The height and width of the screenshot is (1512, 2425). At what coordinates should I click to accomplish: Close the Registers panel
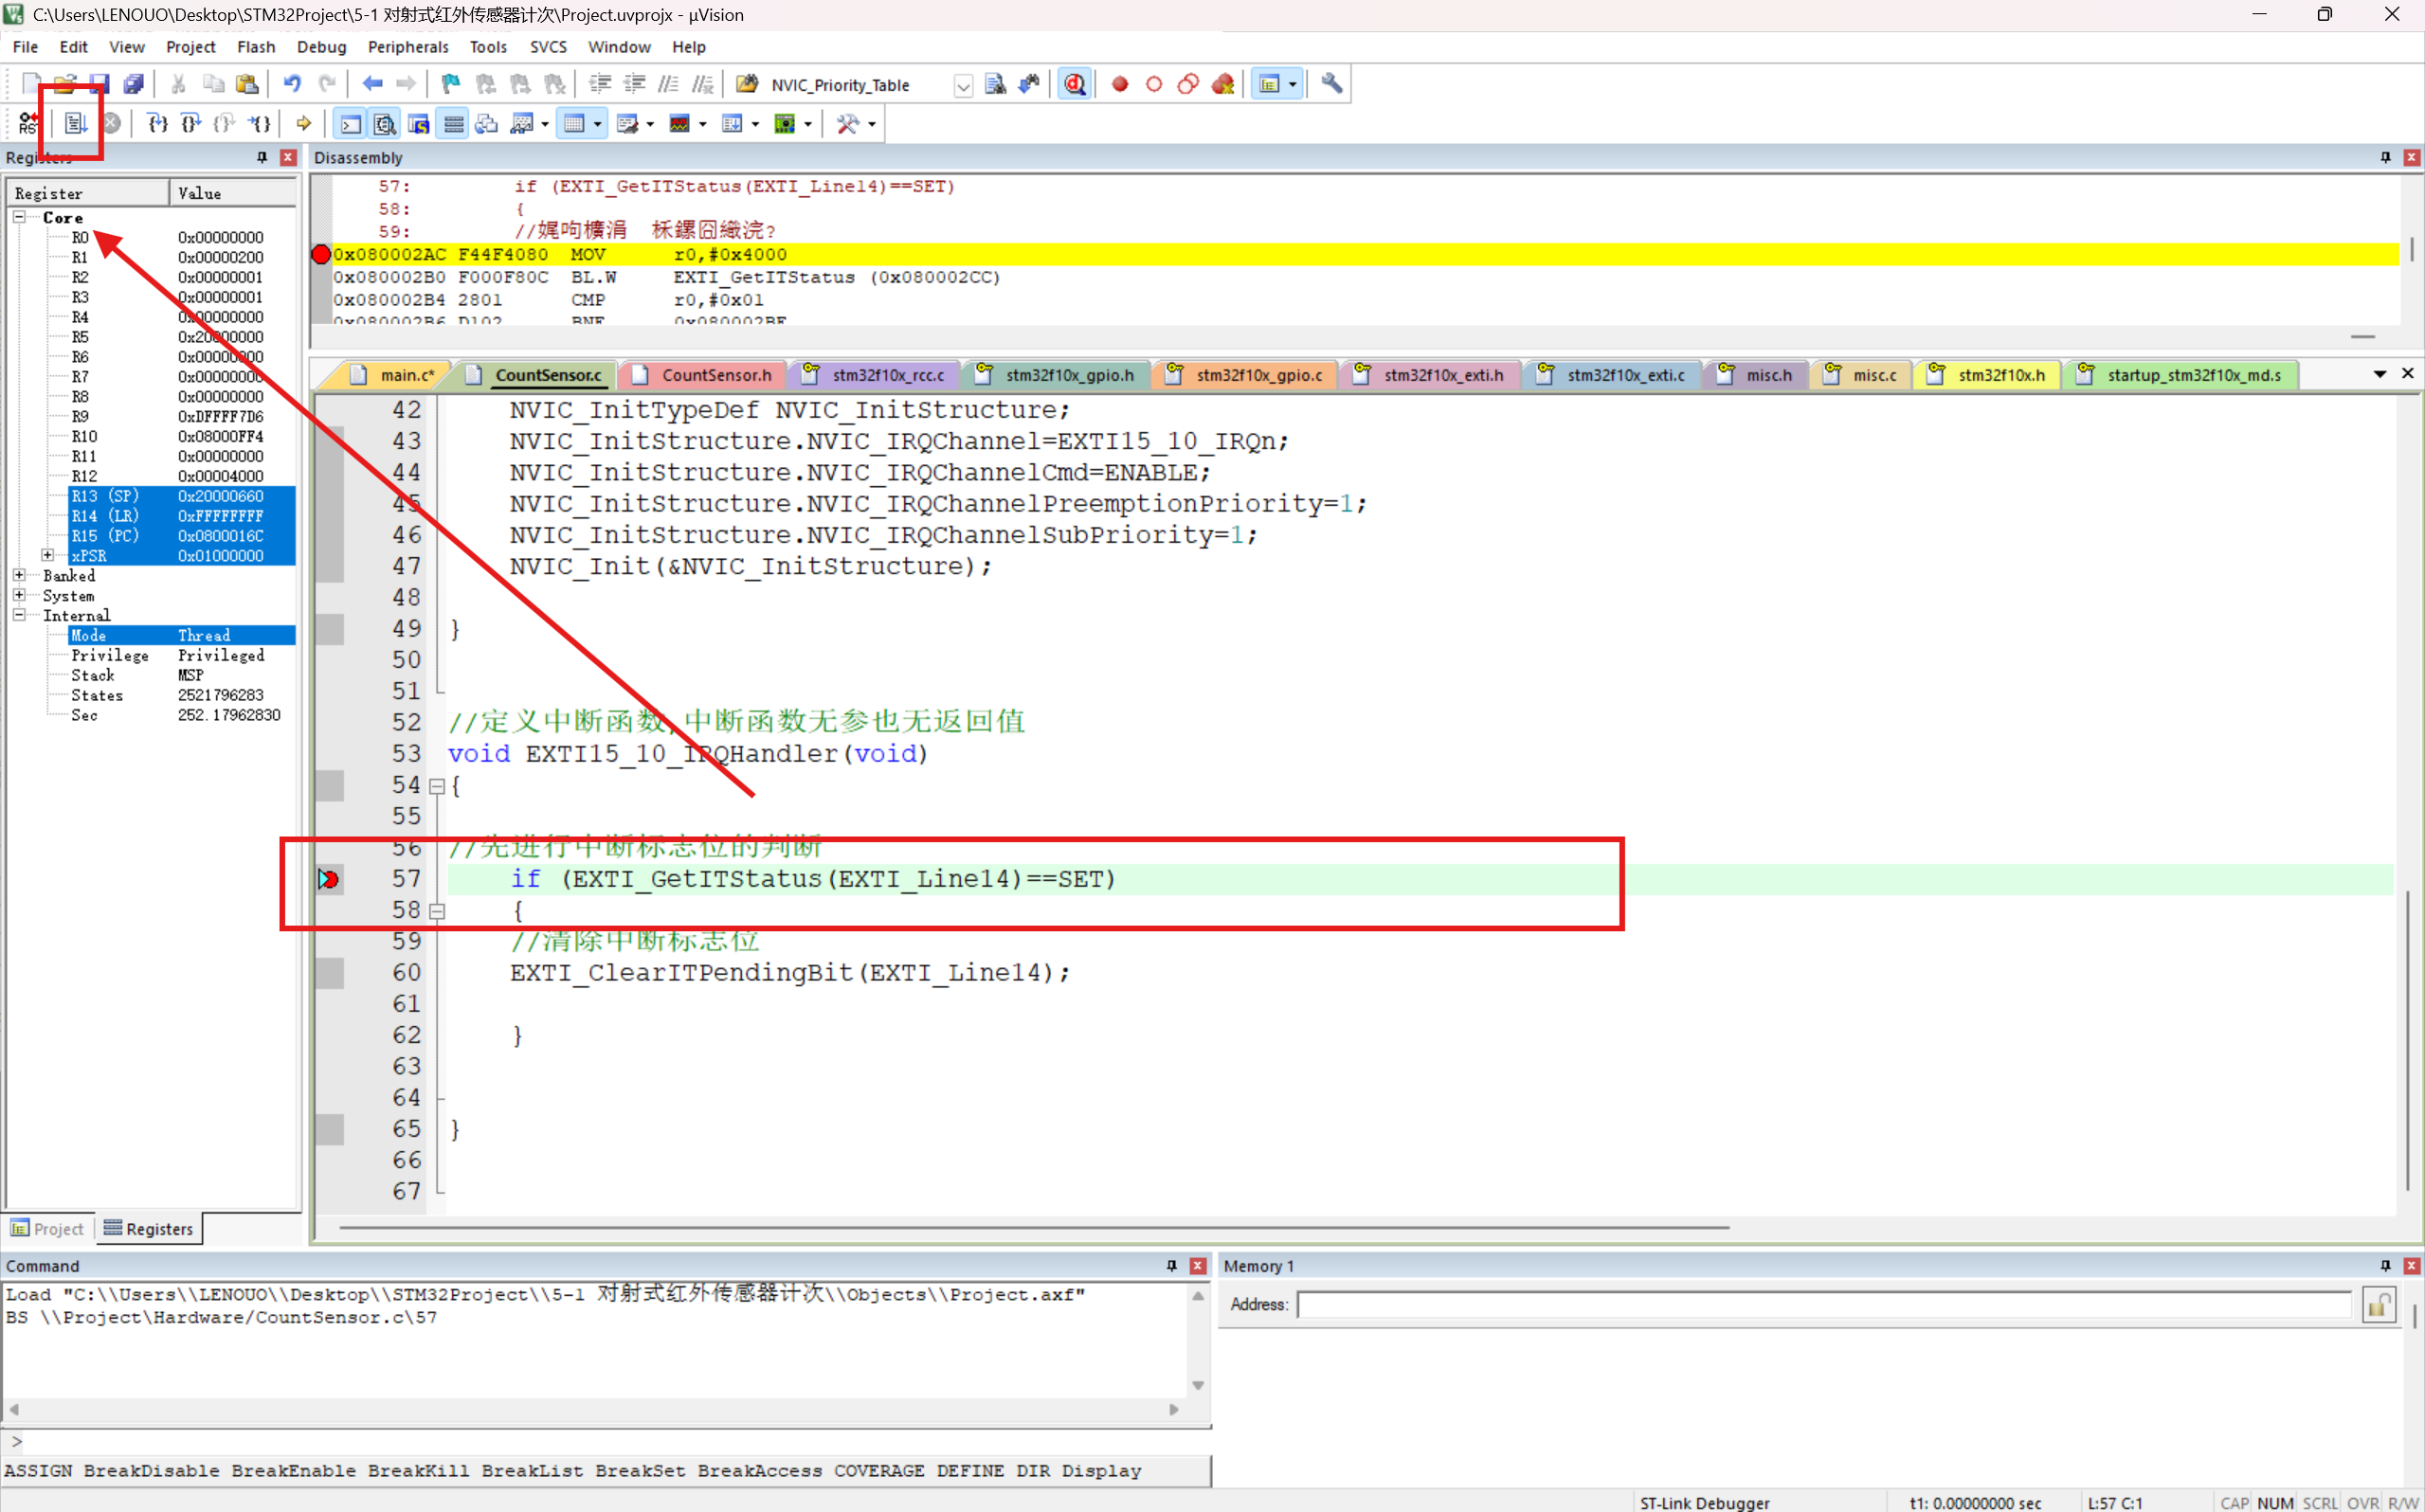pos(288,157)
